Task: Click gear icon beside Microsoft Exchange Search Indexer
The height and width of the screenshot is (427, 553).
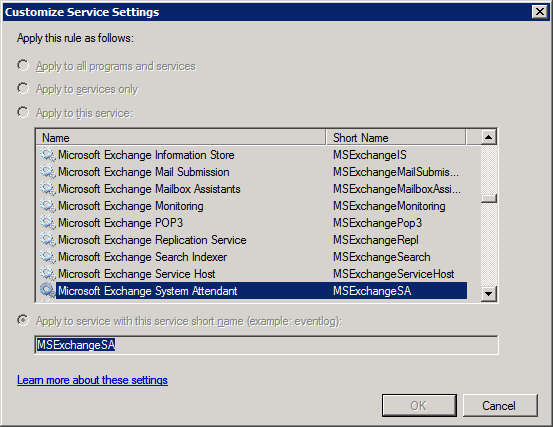Action: (x=48, y=257)
